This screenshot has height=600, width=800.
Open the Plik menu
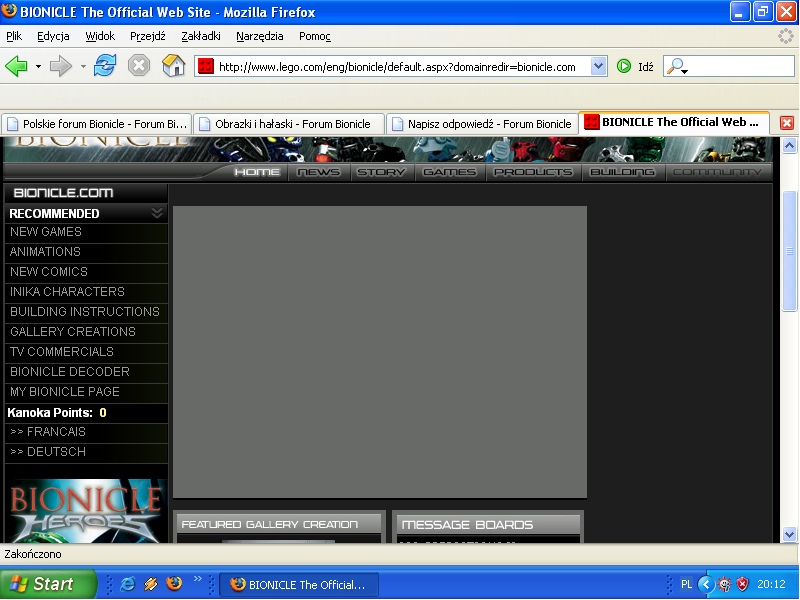[14, 36]
